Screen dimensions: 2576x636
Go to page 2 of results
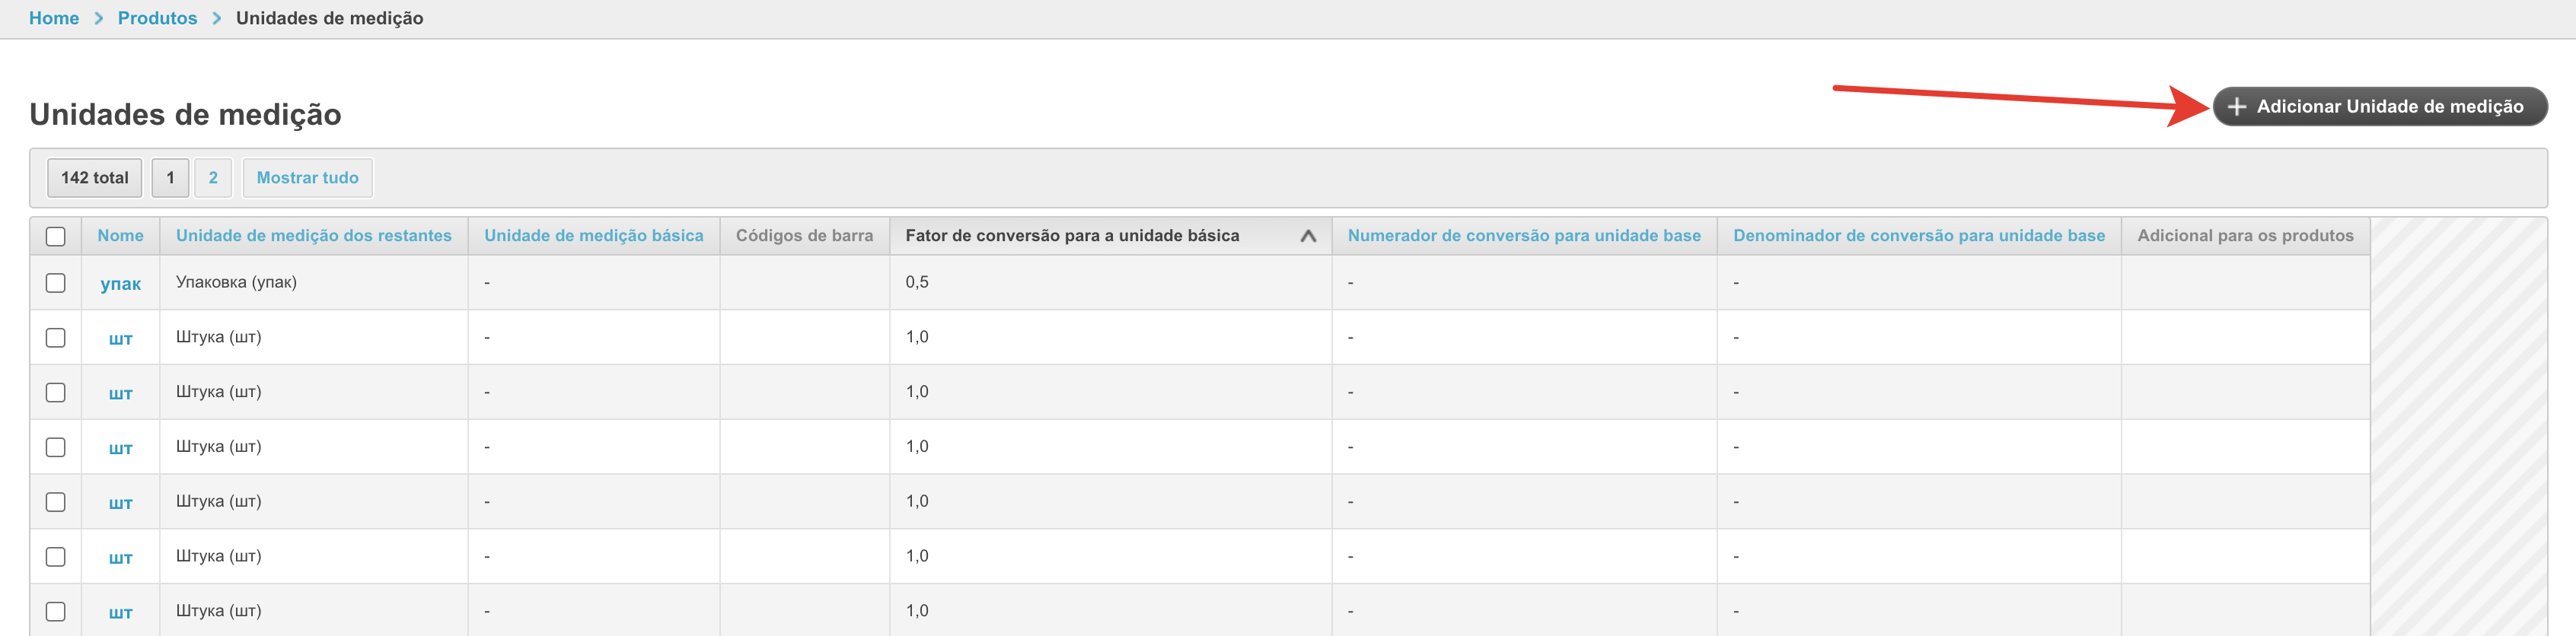[x=213, y=178]
